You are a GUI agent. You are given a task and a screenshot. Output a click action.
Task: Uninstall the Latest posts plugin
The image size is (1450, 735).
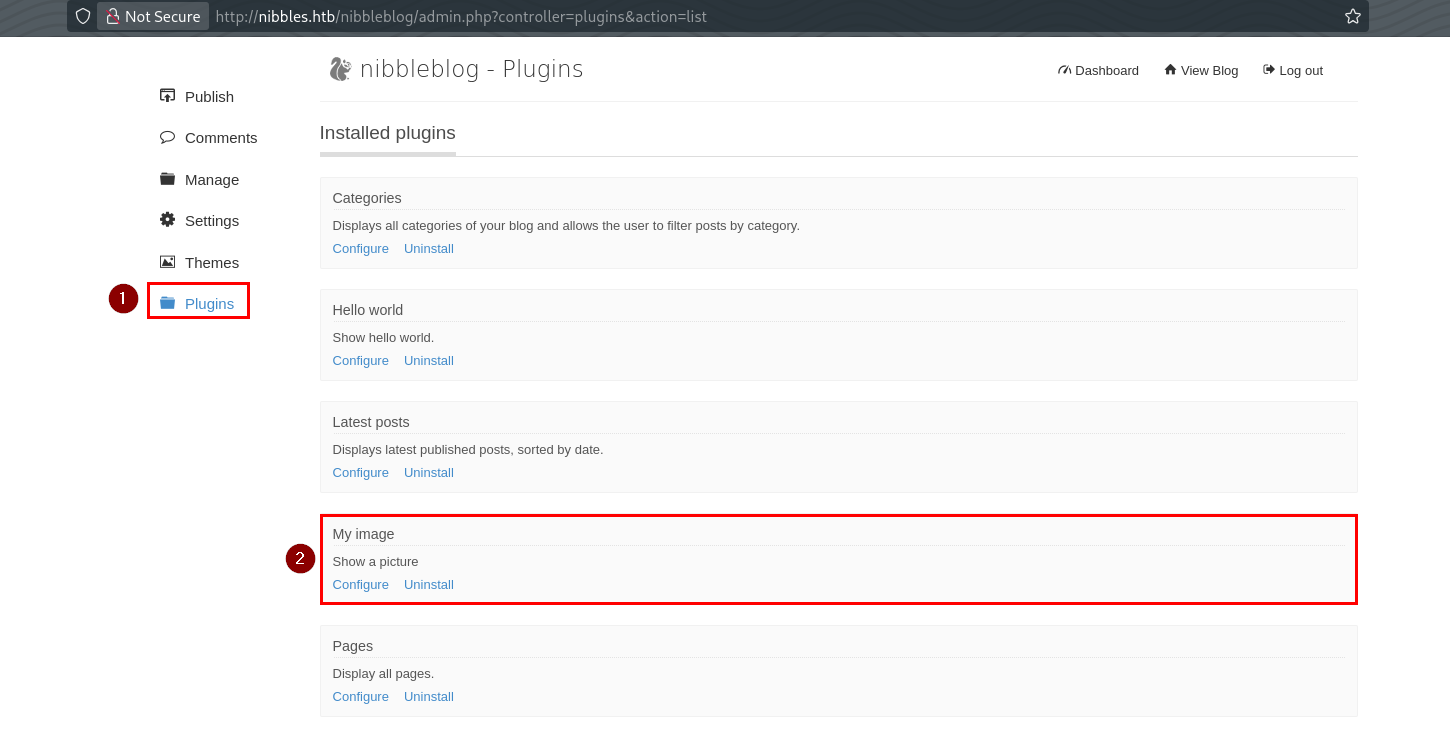[x=428, y=472]
